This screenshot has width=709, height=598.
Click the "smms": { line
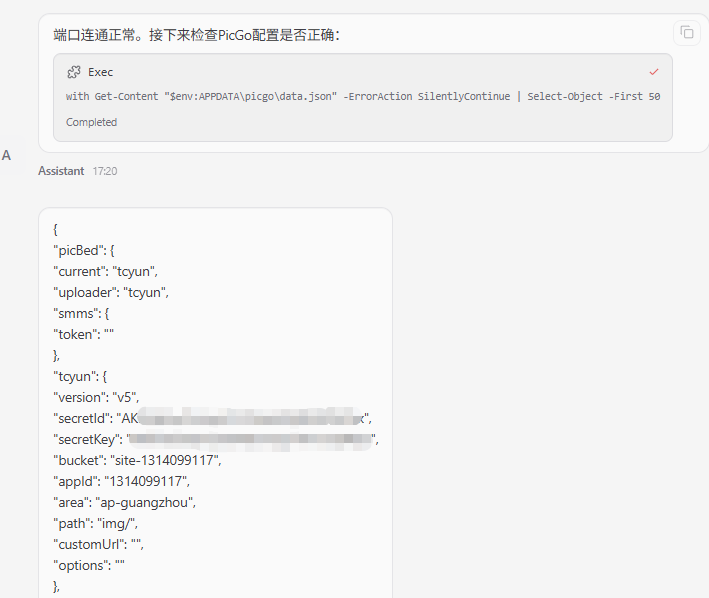[81, 313]
